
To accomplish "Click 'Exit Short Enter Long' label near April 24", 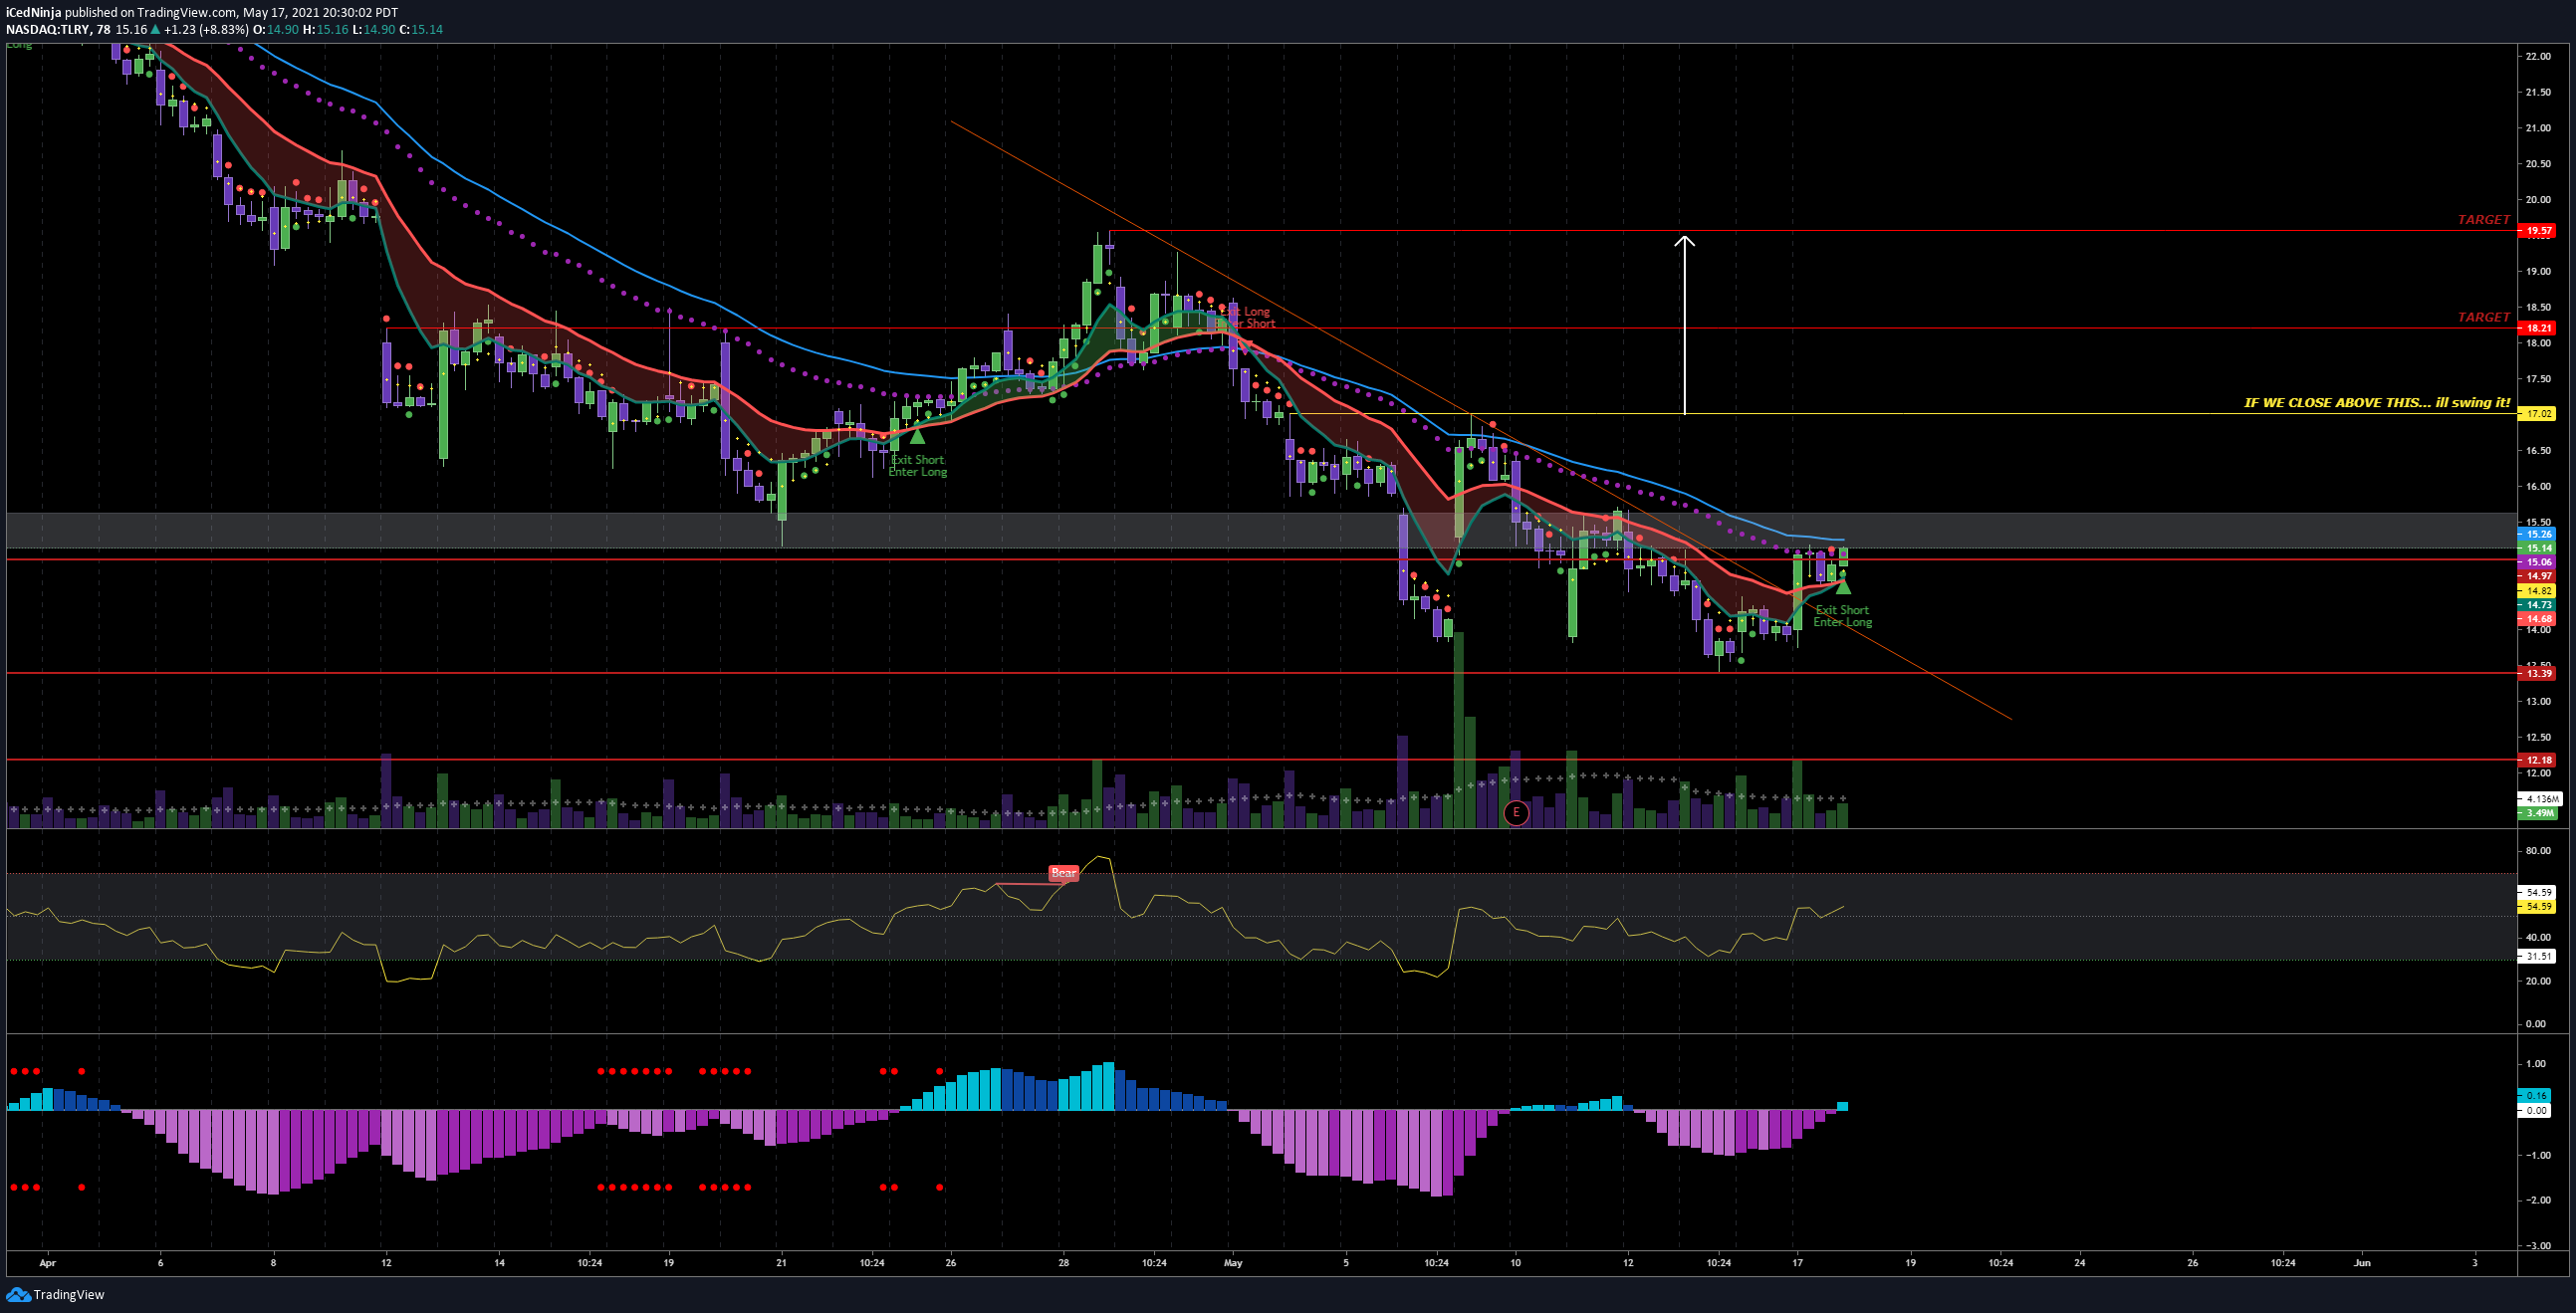I will point(918,466).
